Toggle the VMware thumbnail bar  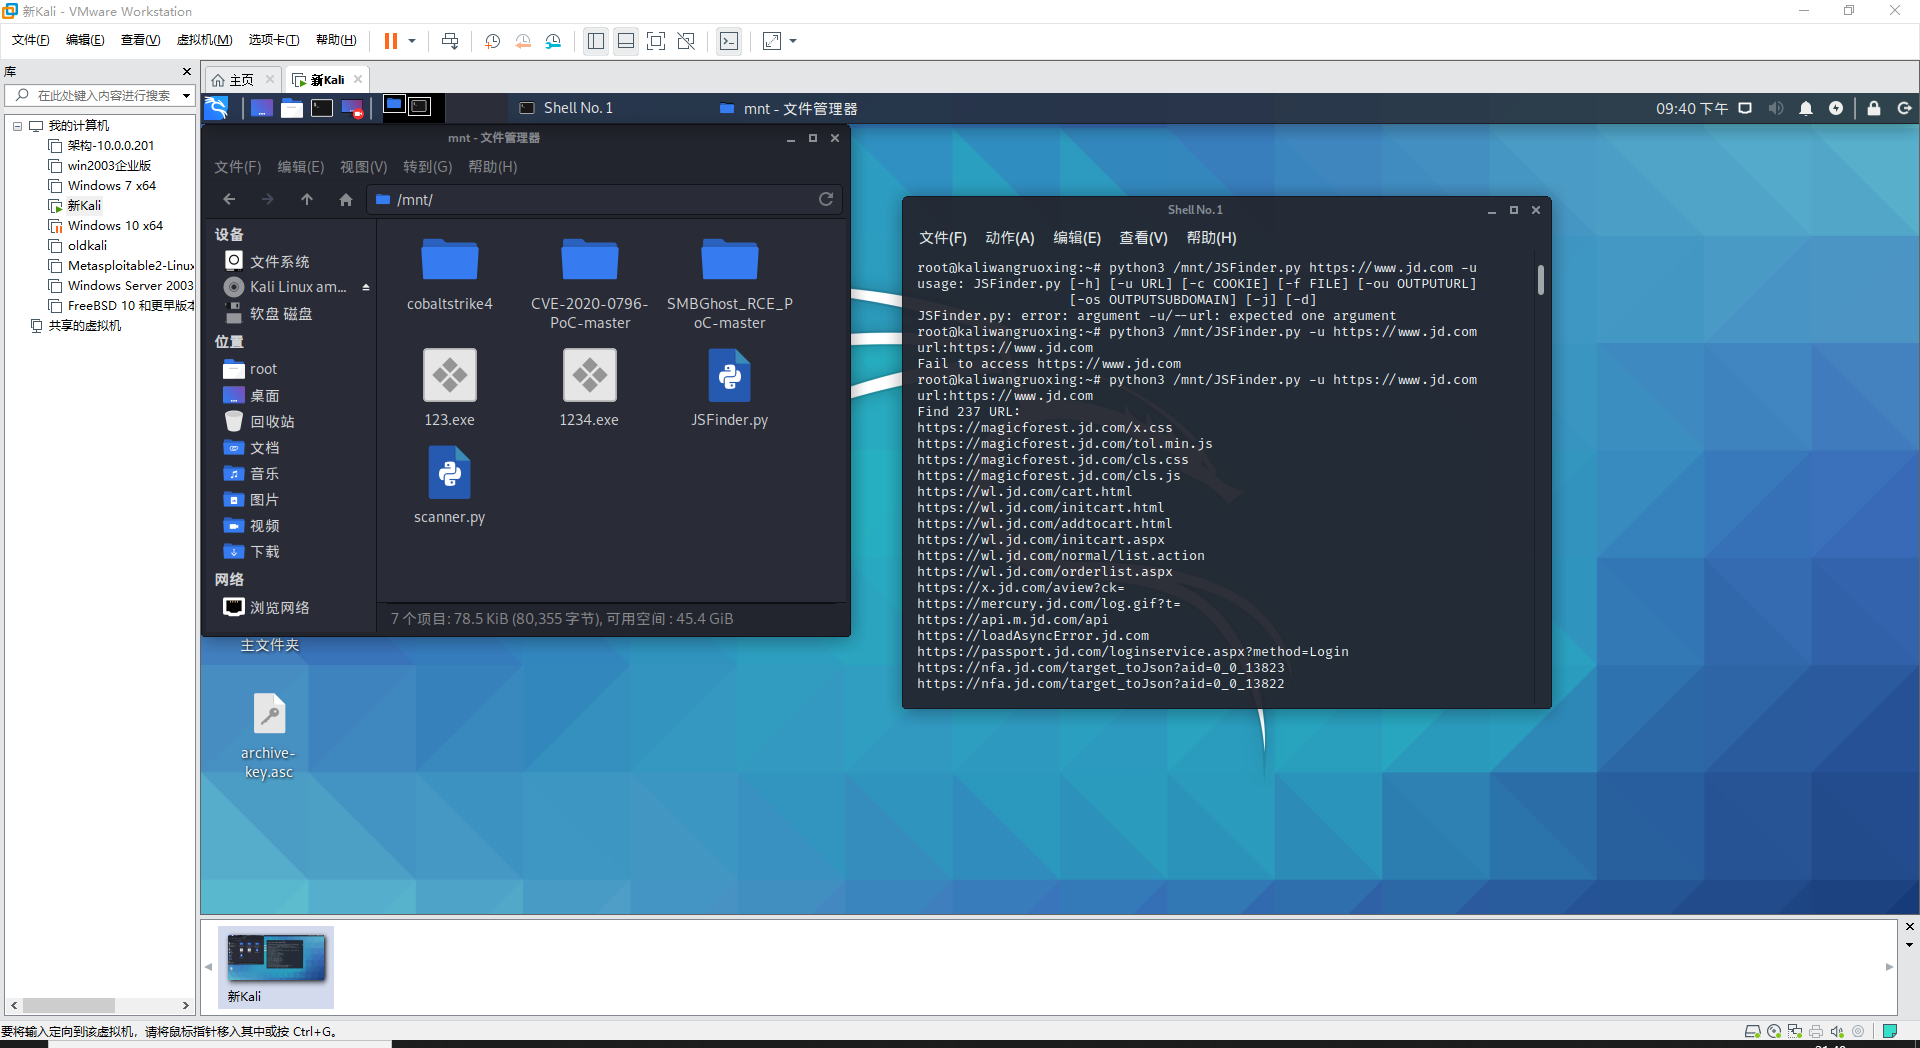point(626,41)
